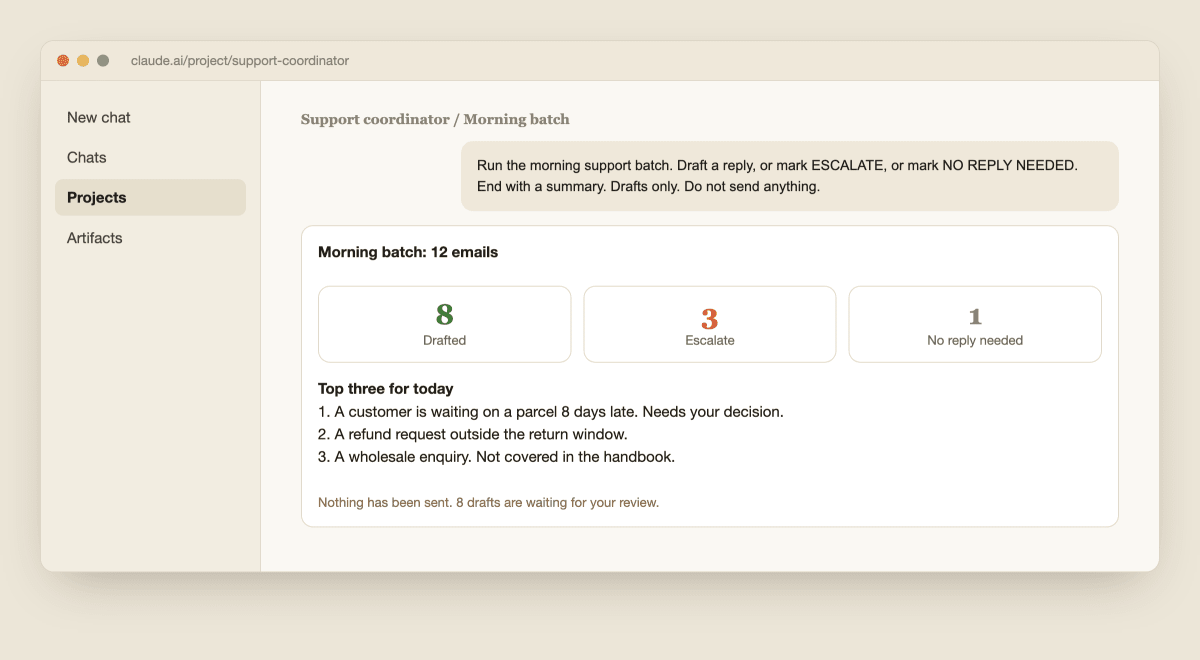Click the 'Top three for today' heading

point(386,388)
